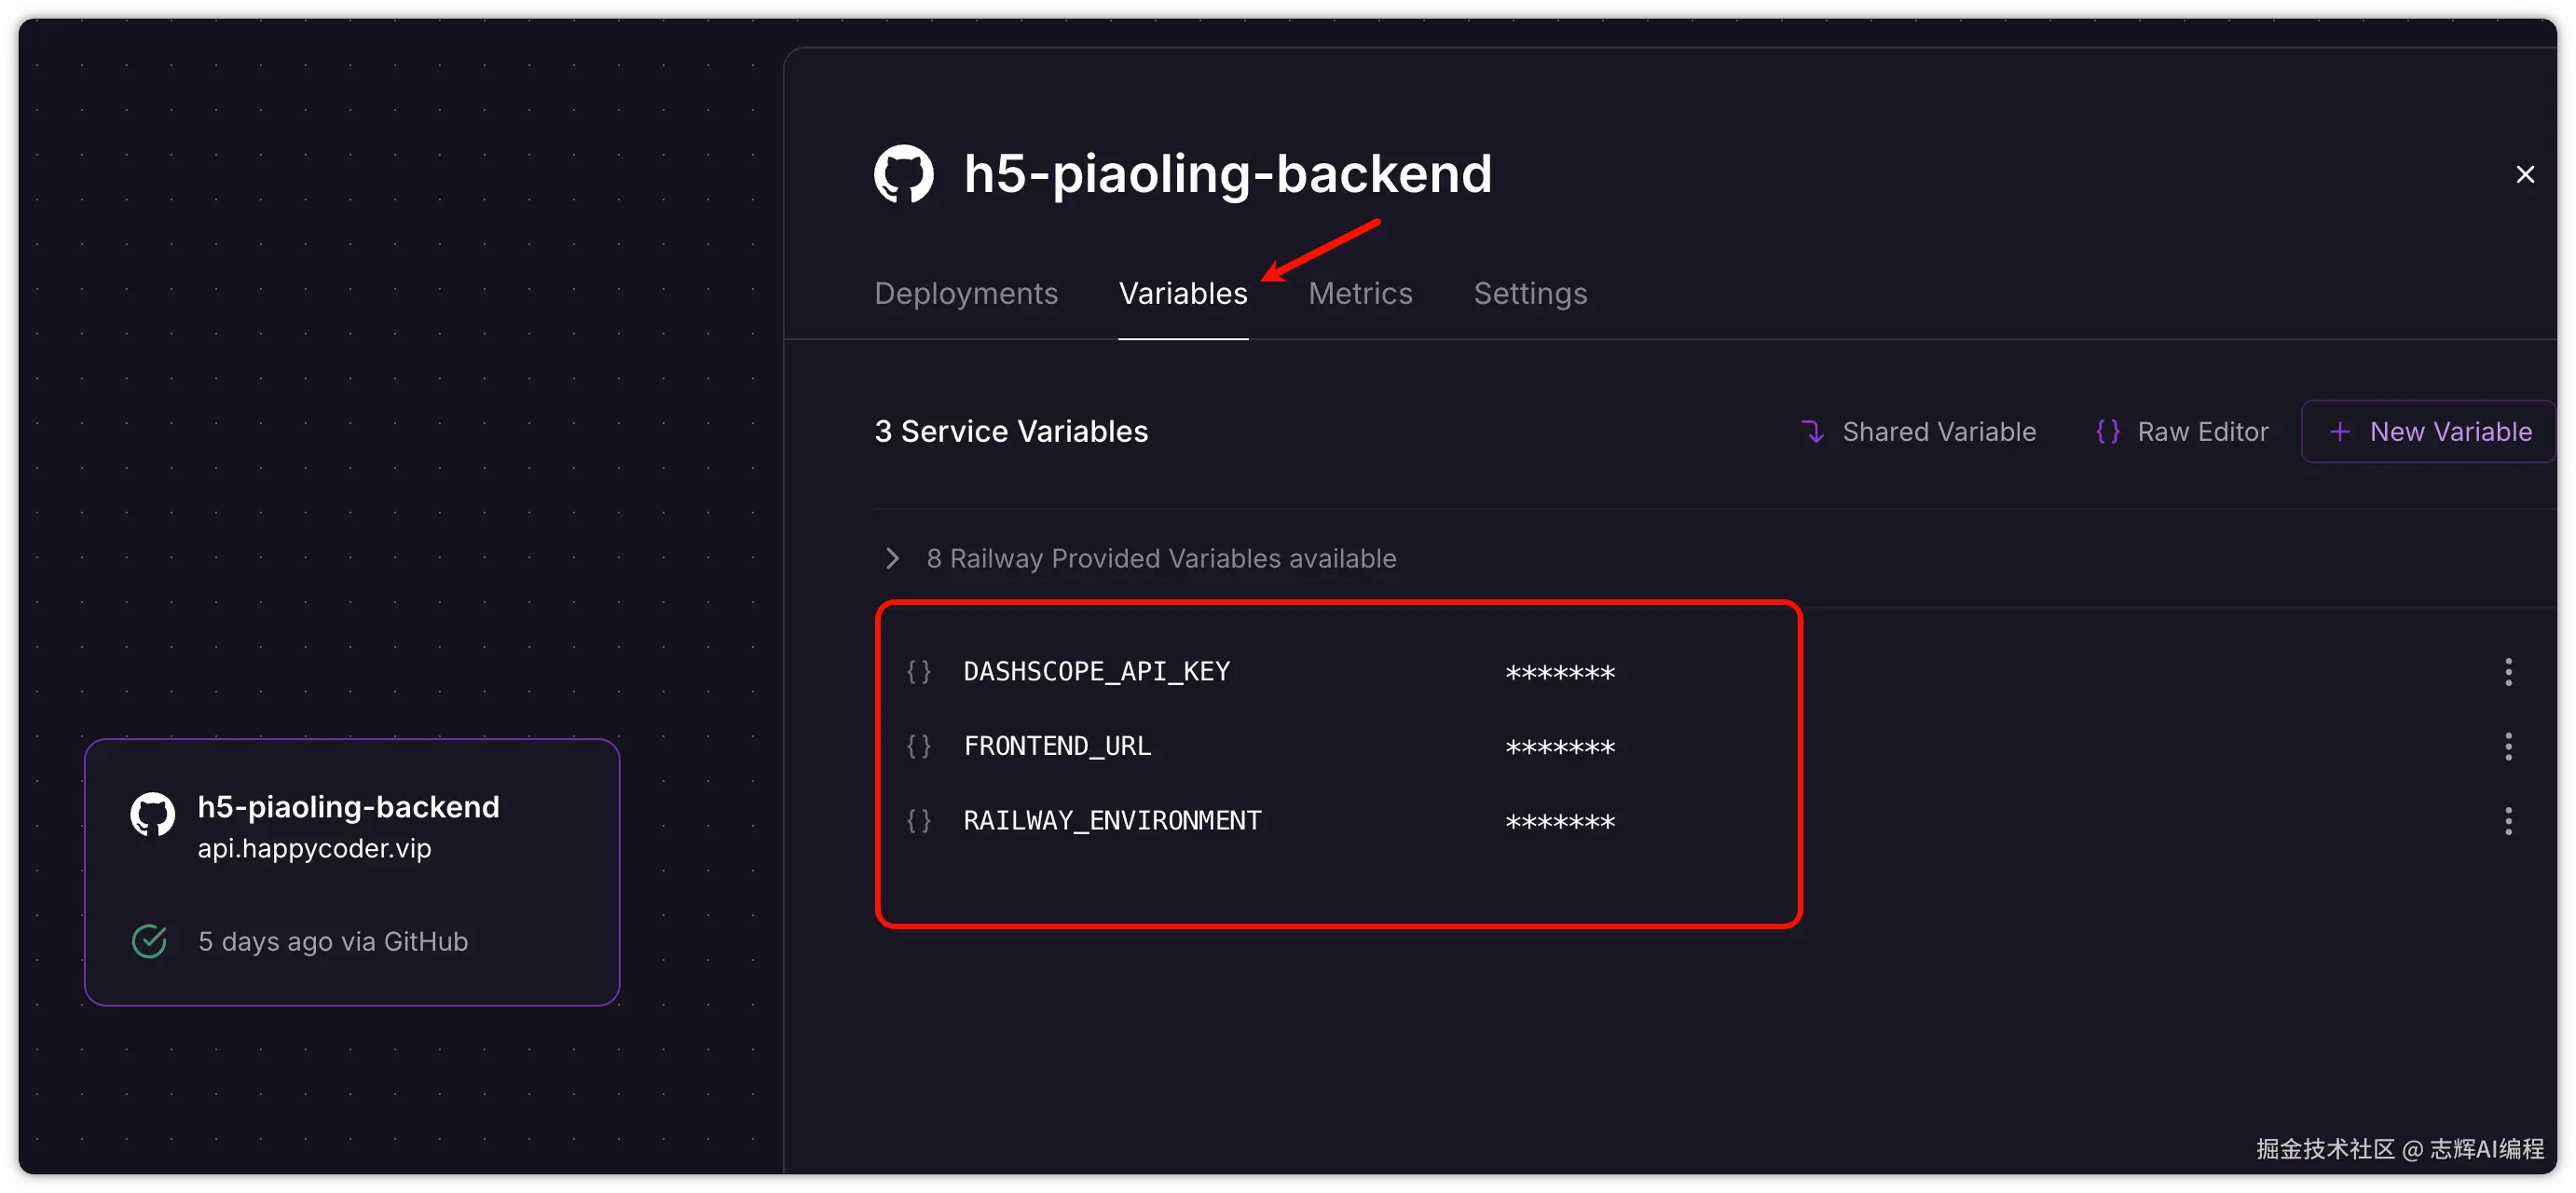Reveal the masked DASHSCOPE_API_KEY value
Image resolution: width=2576 pixels, height=1193 pixels.
coord(1559,673)
